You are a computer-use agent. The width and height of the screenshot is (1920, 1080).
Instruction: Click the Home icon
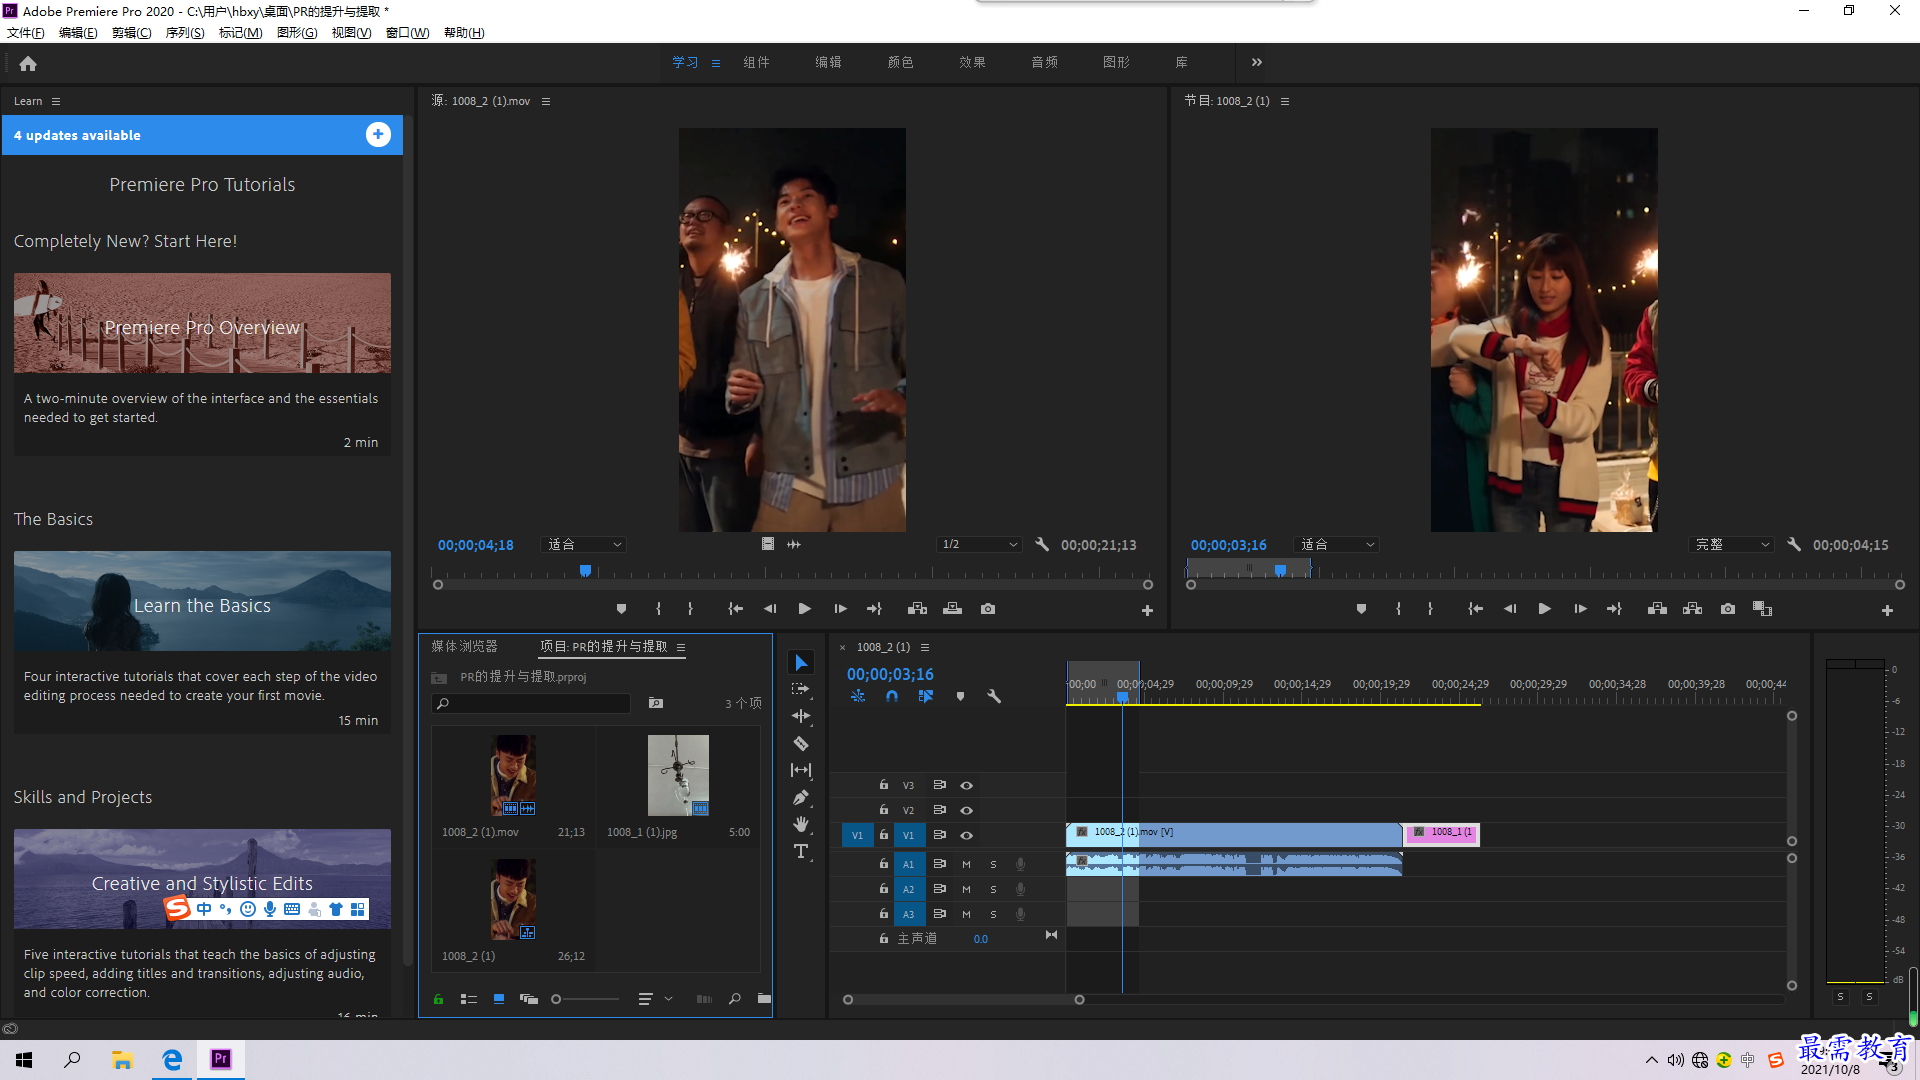click(28, 63)
